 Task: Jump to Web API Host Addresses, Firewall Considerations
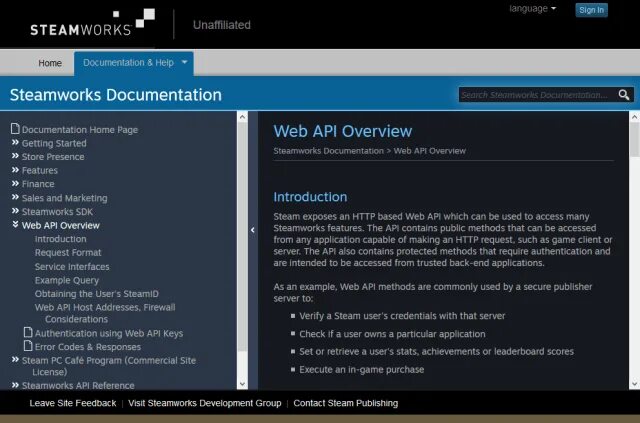(x=105, y=313)
